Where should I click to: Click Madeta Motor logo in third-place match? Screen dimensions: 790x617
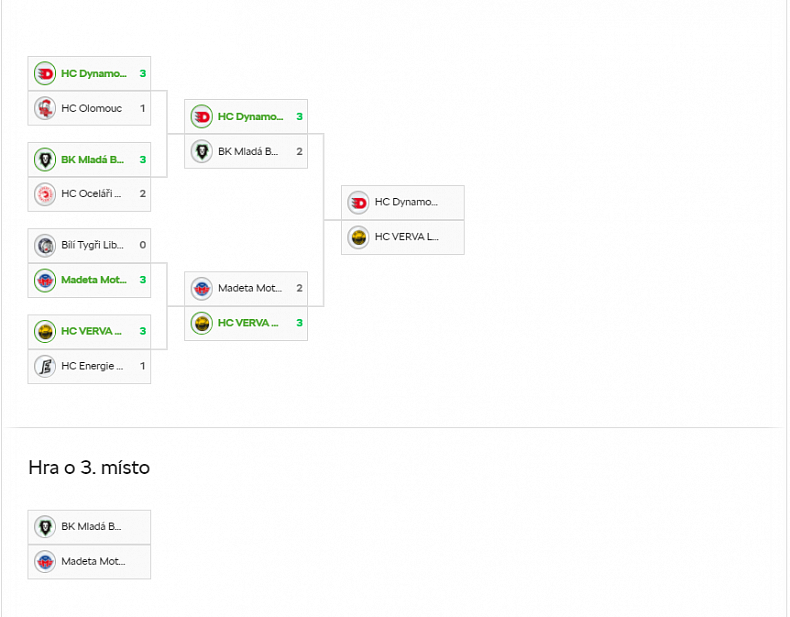tap(45, 561)
